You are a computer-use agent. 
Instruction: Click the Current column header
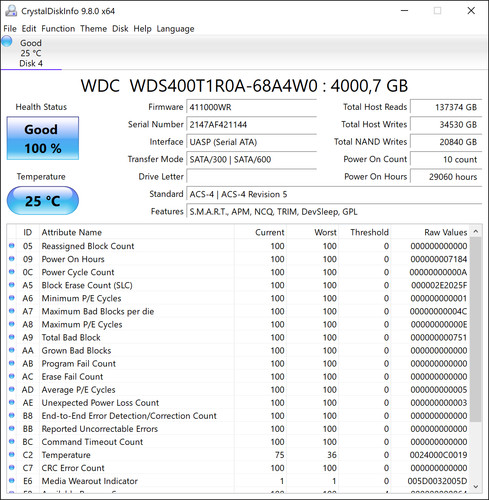260,232
